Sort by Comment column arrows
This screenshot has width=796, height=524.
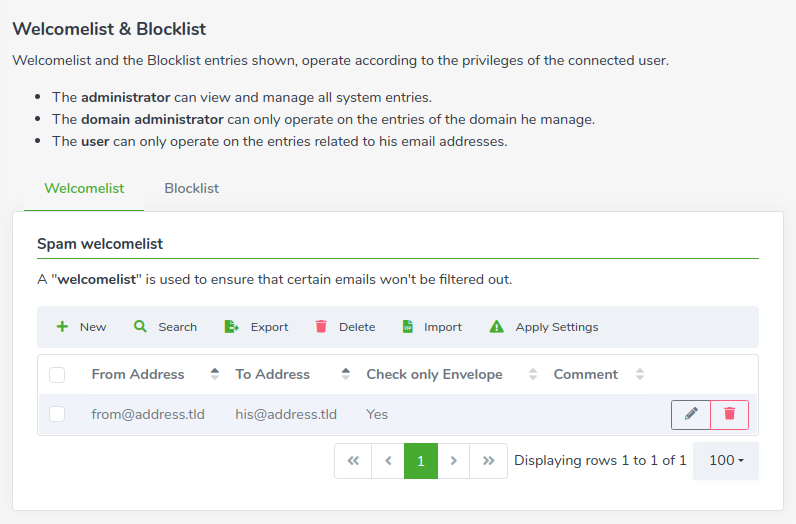(x=640, y=374)
